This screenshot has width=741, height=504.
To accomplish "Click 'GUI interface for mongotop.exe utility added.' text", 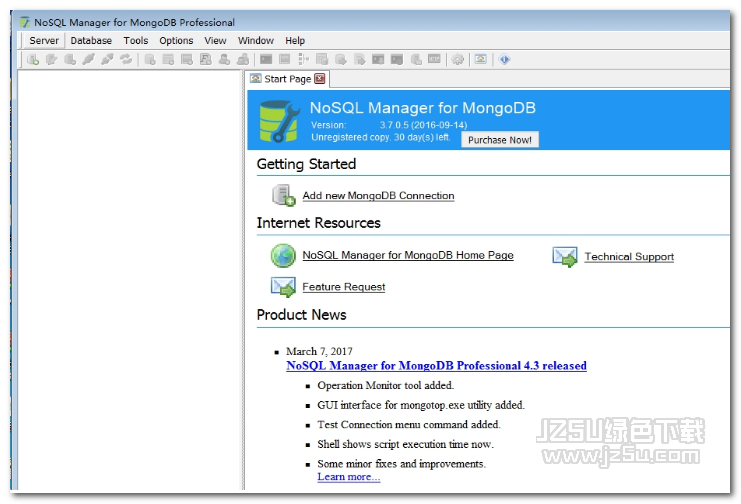I will (421, 405).
